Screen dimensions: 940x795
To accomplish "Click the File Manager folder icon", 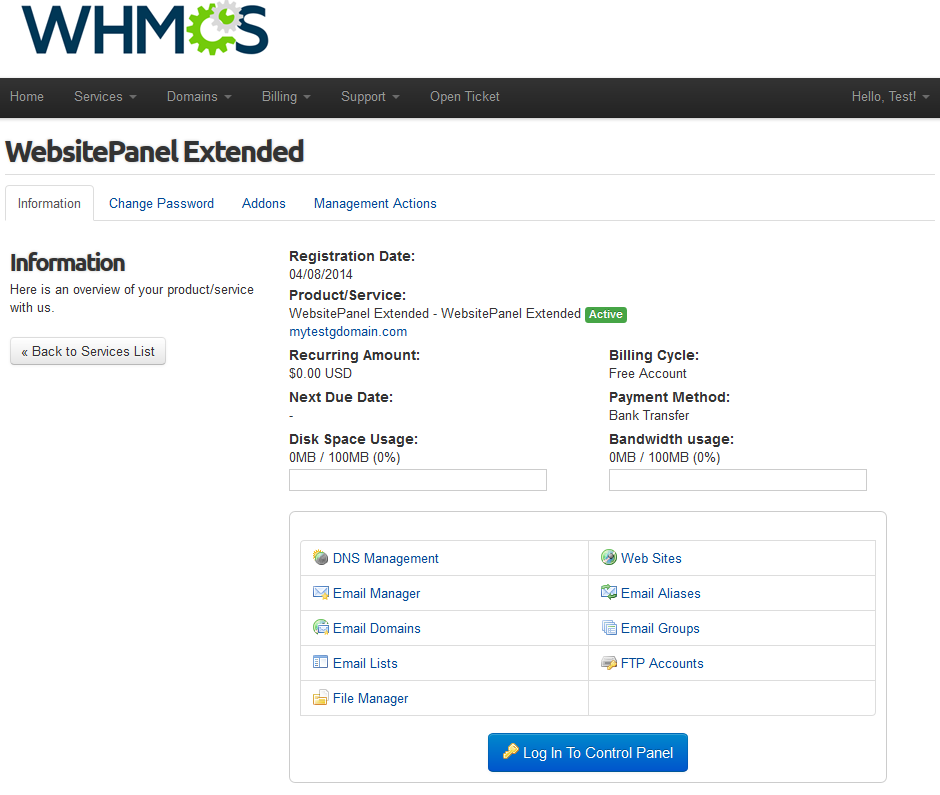I will (x=321, y=697).
